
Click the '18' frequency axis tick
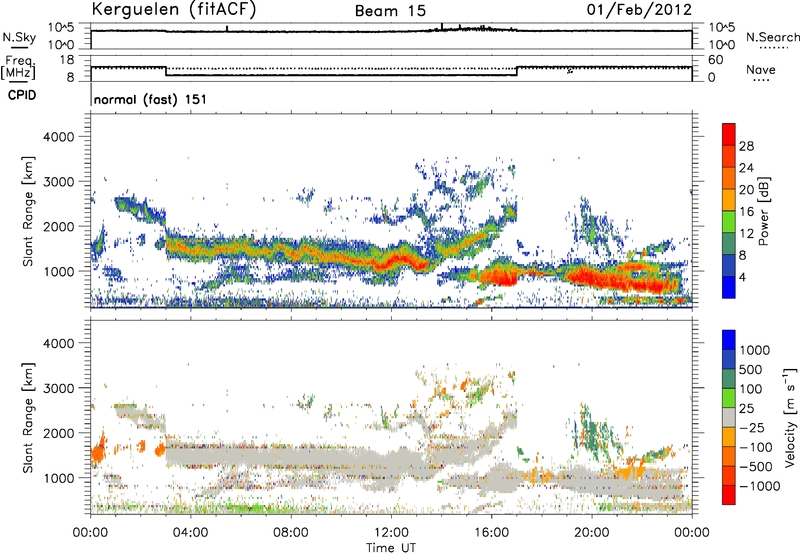click(x=67, y=60)
